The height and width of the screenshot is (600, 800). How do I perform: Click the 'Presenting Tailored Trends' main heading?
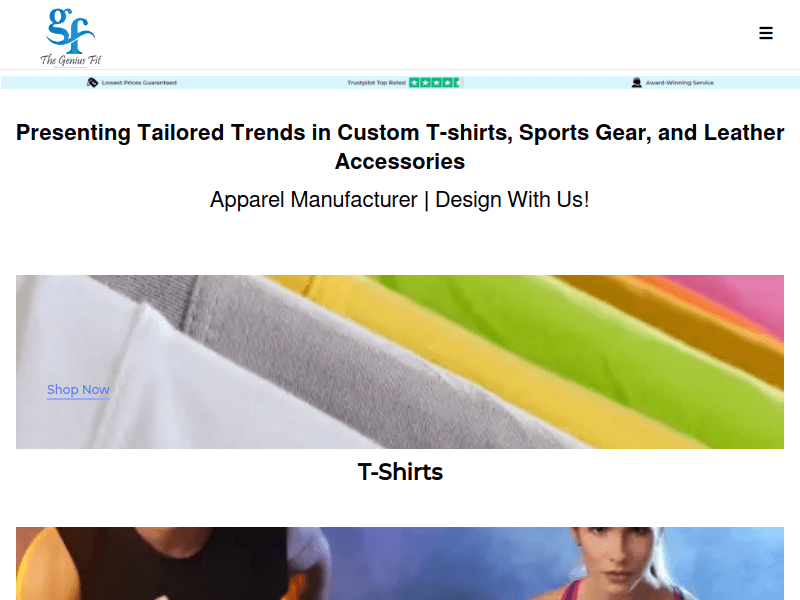[400, 147]
